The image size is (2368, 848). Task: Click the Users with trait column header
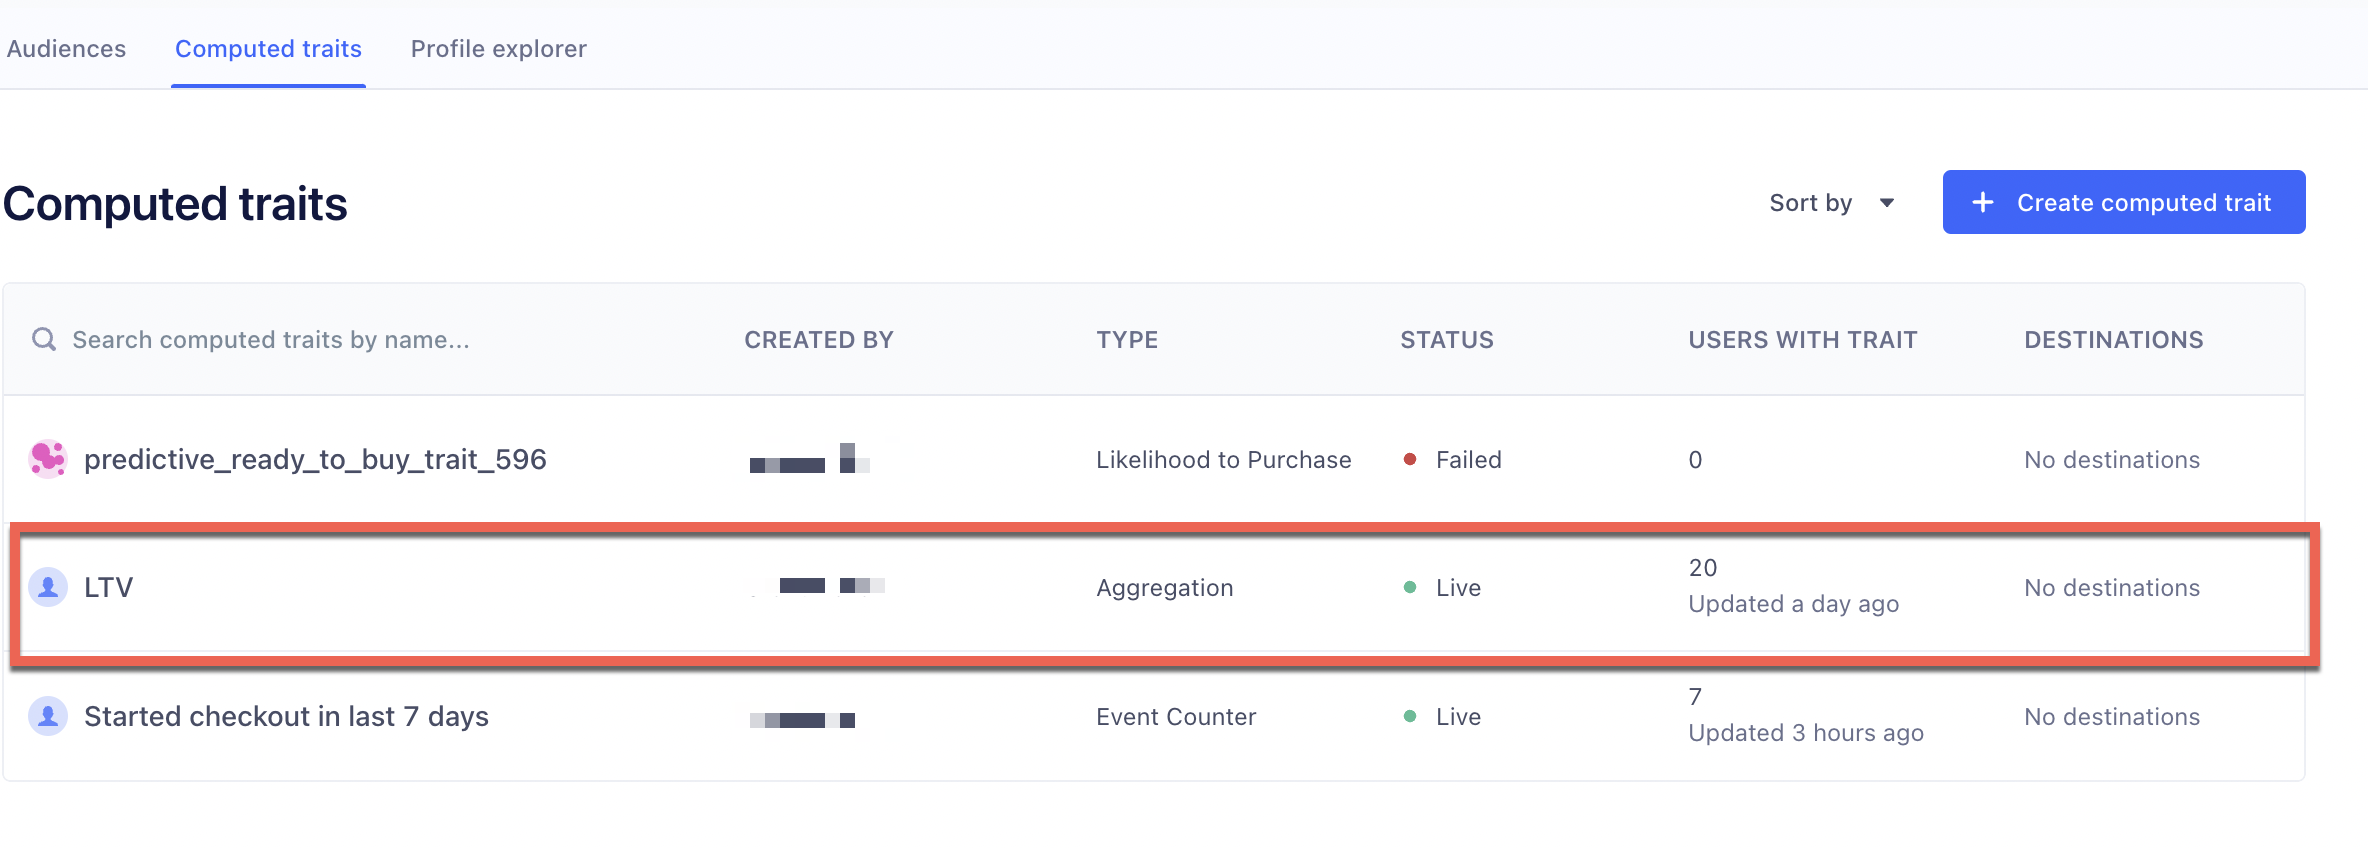point(1803,340)
